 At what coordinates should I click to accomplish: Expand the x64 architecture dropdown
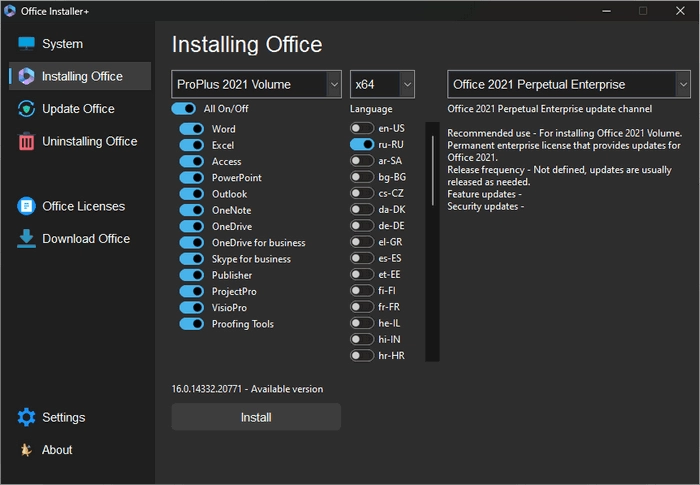[381, 84]
